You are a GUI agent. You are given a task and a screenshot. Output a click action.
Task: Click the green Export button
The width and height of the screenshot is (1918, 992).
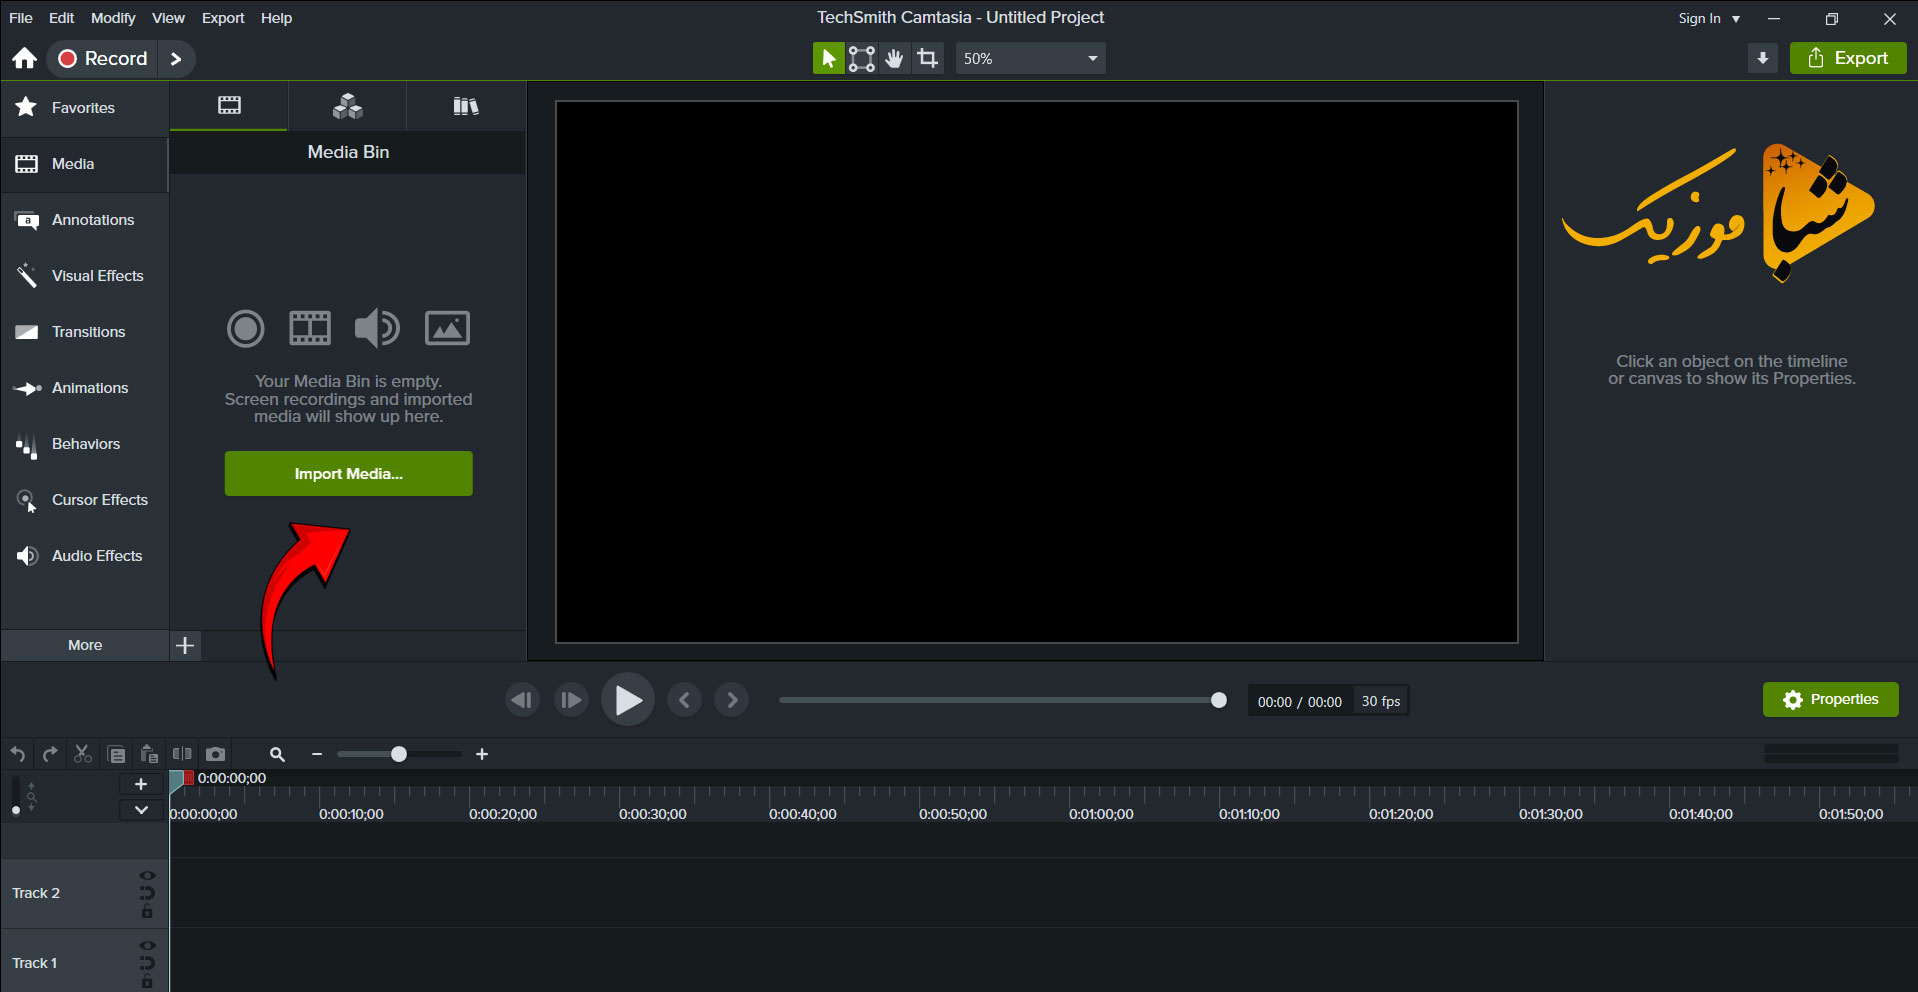tap(1848, 58)
